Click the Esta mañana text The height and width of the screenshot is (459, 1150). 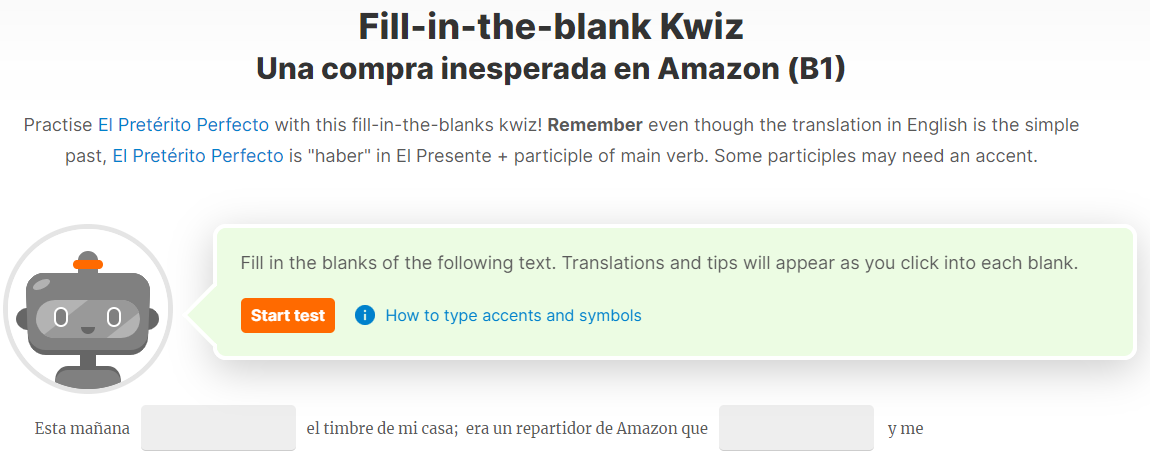click(x=82, y=428)
